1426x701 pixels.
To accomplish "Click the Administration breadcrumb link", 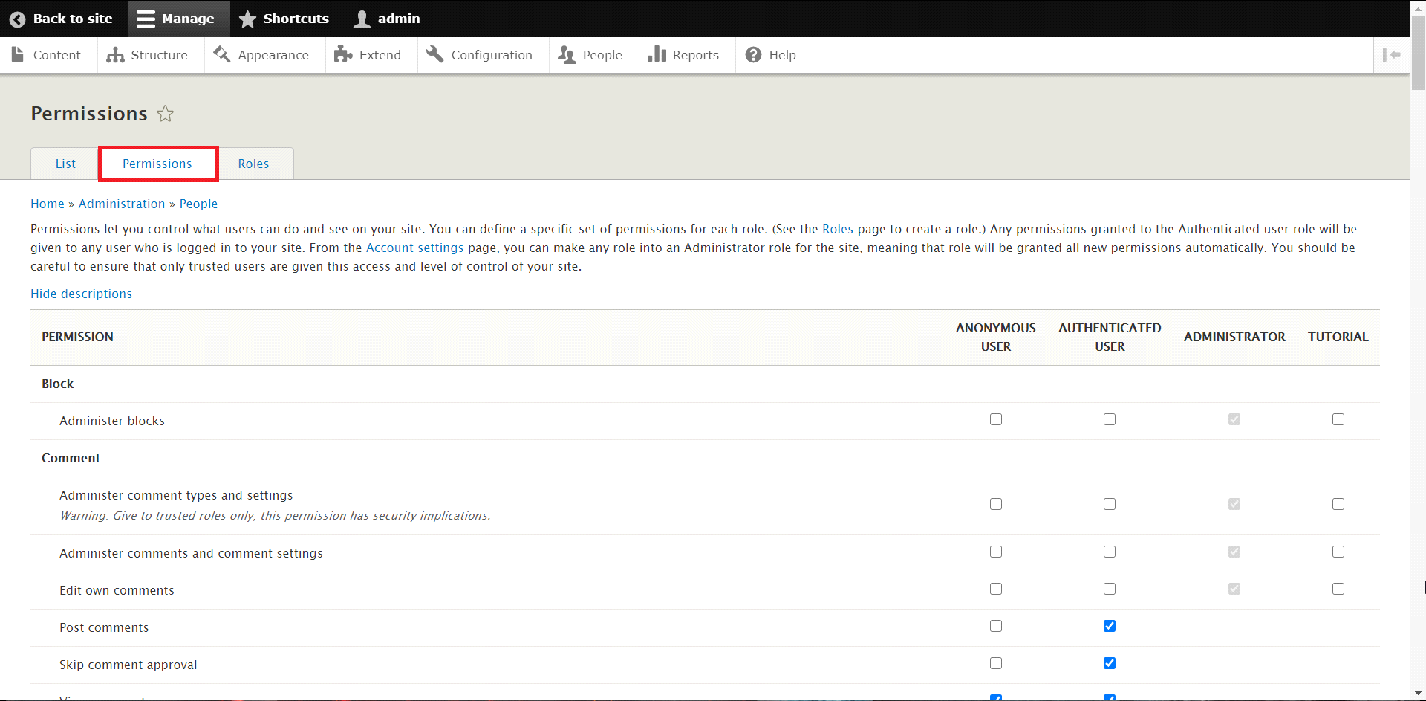I will (x=121, y=204).
